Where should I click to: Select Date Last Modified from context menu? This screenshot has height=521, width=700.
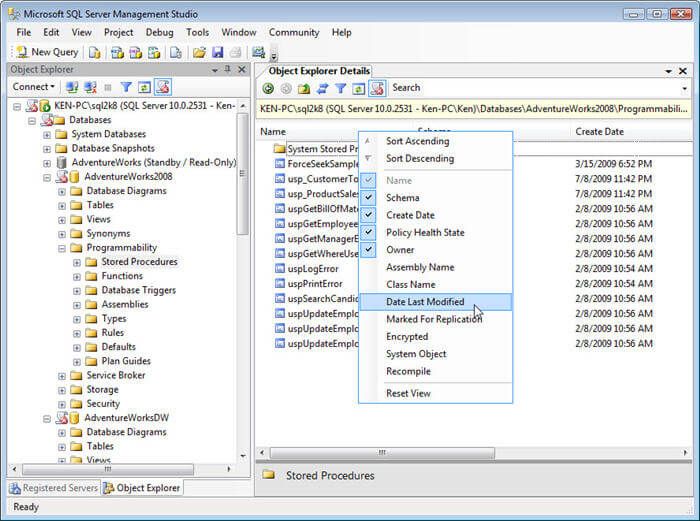point(425,302)
